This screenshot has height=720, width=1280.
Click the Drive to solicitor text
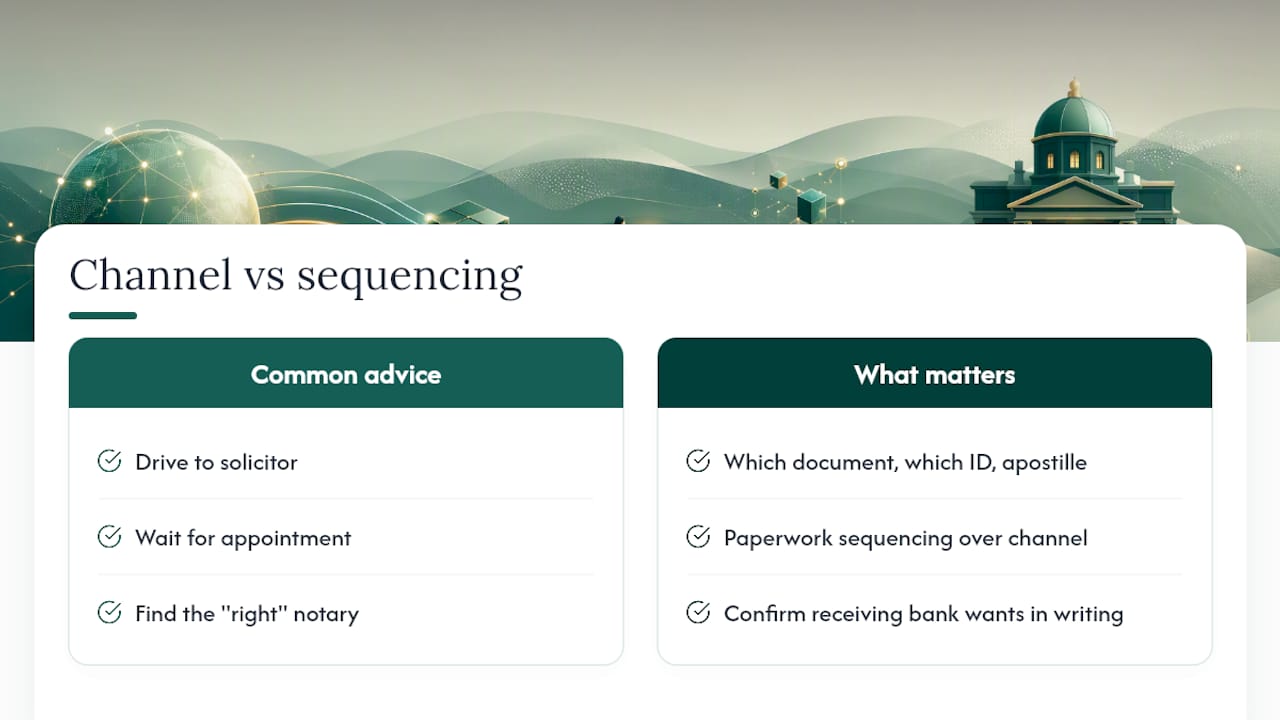[217, 462]
